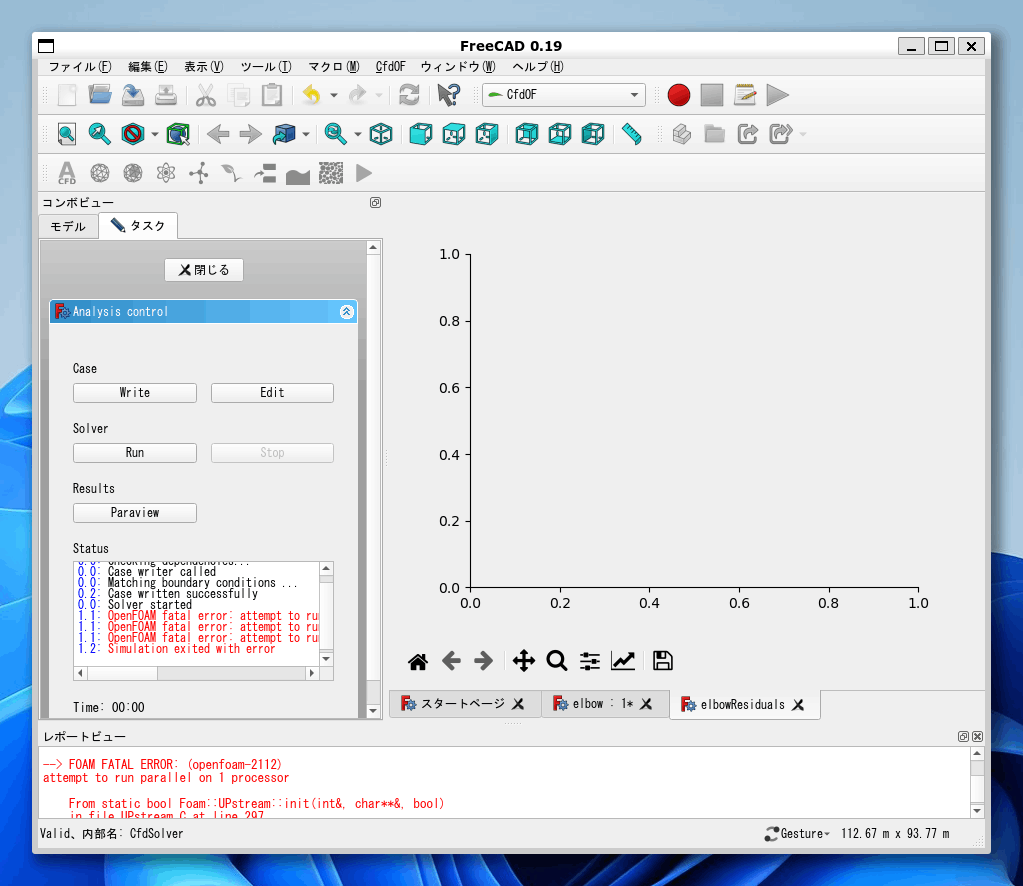Switch to the モデル tab
Screen dimensions: 1023x886
(x=69, y=226)
